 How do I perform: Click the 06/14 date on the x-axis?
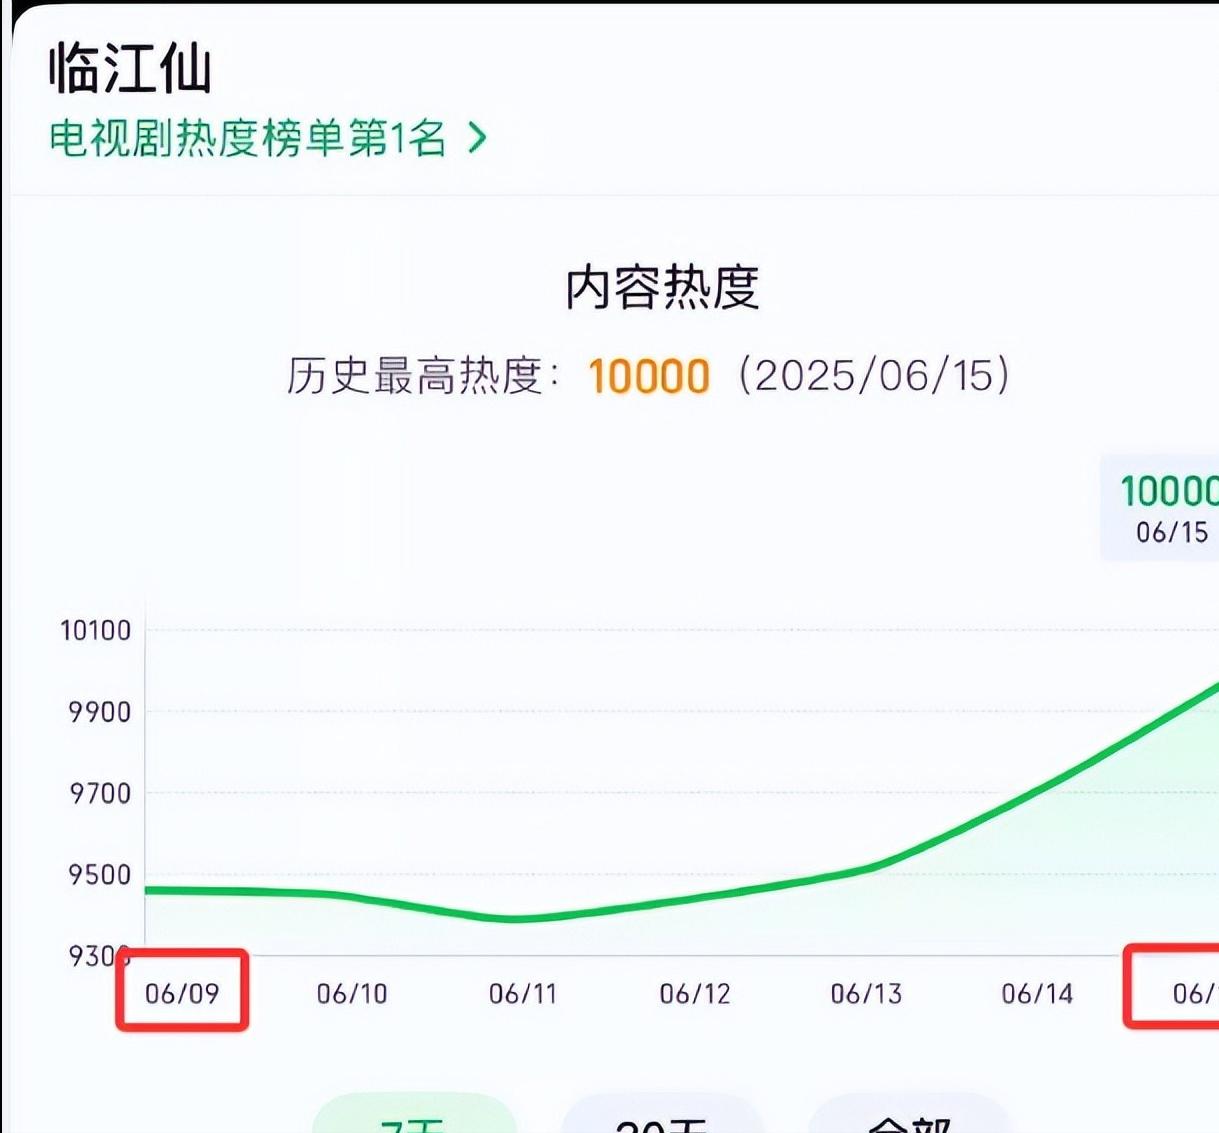click(1037, 993)
